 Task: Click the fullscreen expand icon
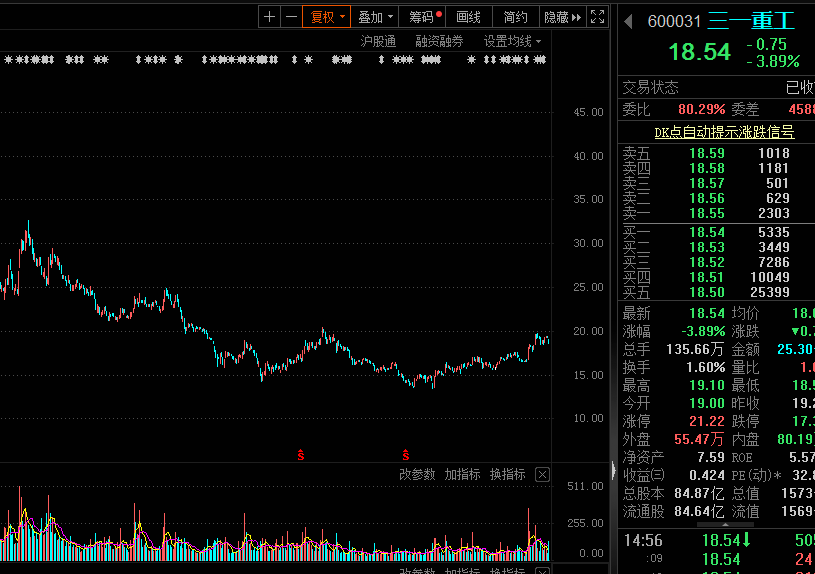(597, 17)
